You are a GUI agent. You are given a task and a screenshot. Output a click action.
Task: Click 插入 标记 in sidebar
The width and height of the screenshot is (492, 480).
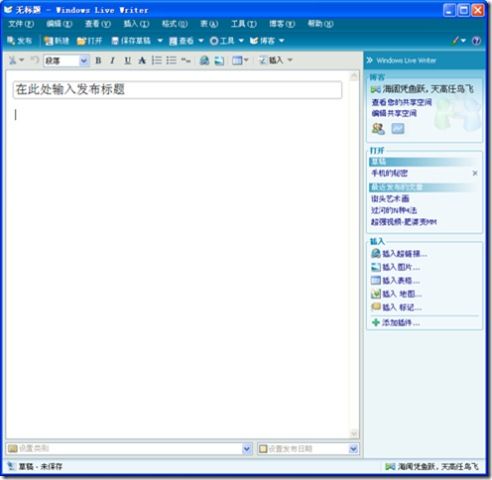click(397, 307)
